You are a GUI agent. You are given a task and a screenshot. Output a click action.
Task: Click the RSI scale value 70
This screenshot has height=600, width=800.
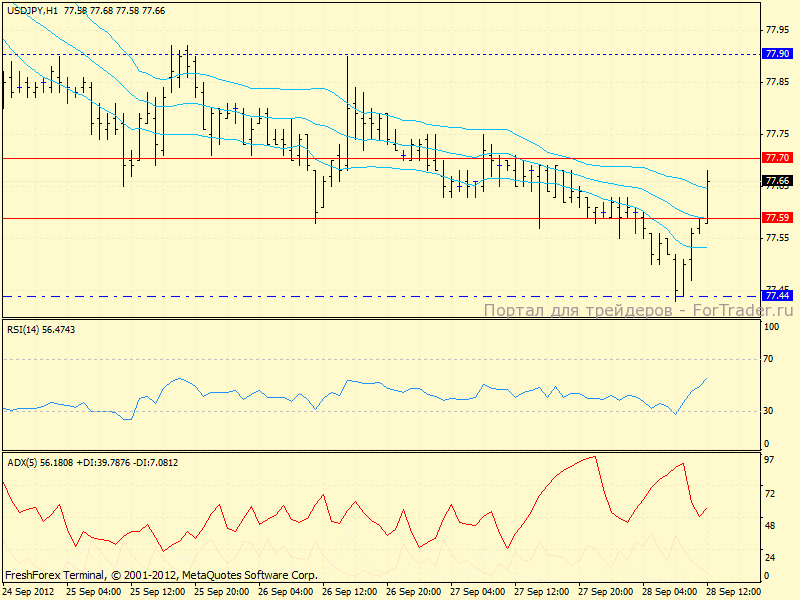pos(771,357)
